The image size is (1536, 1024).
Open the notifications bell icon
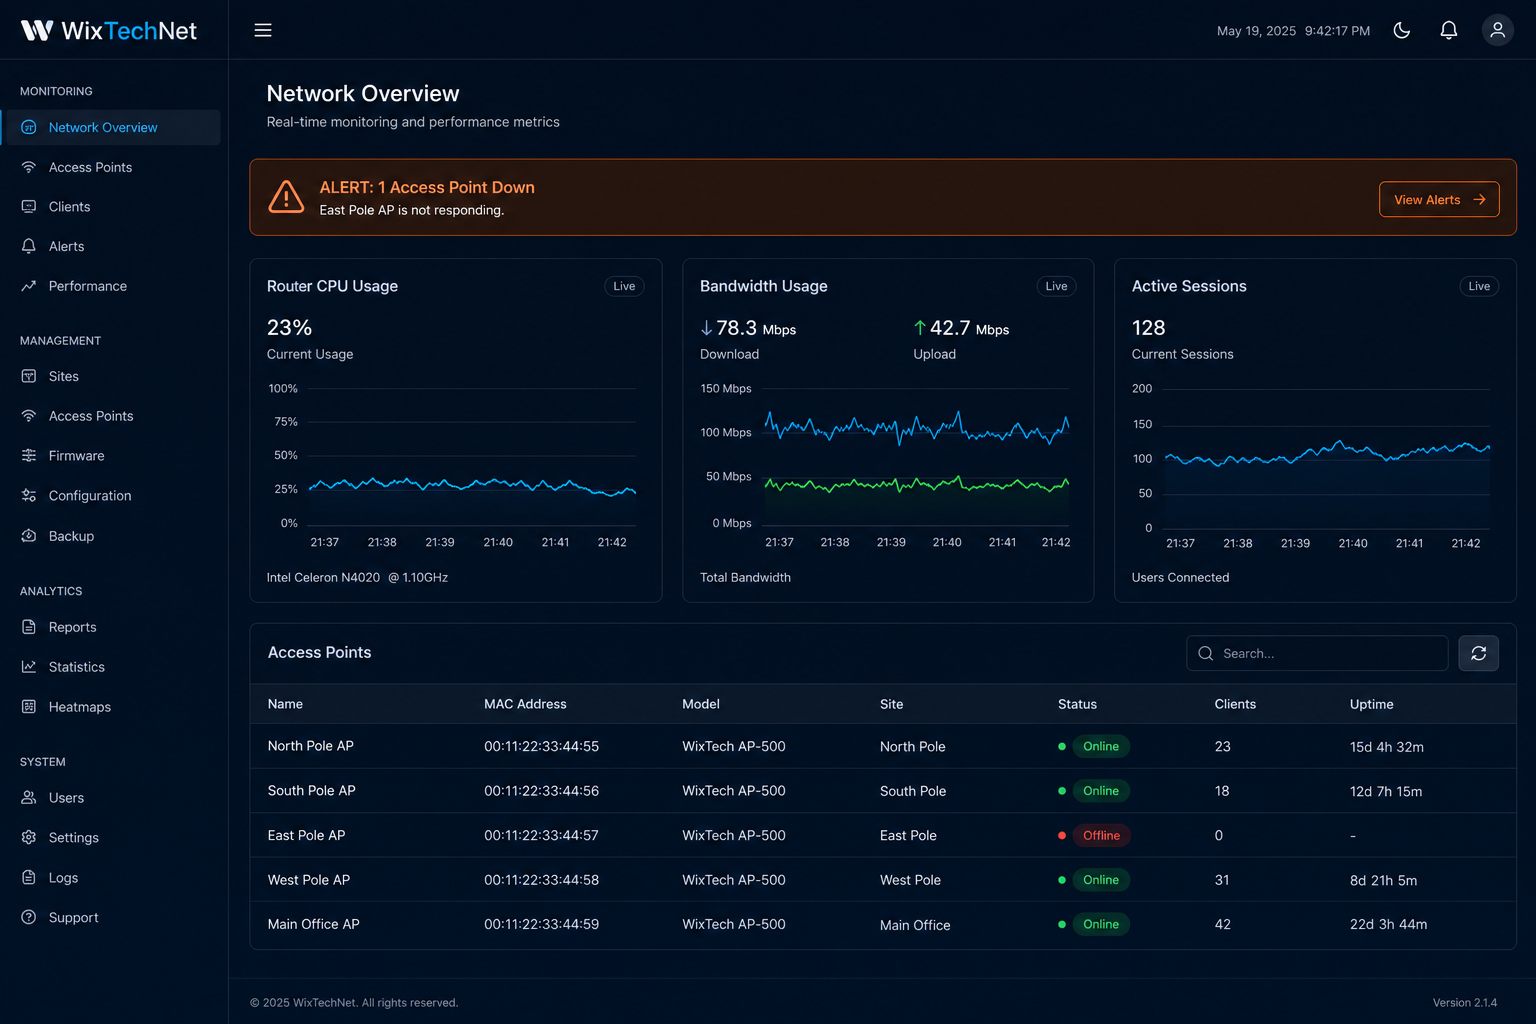(x=1448, y=30)
